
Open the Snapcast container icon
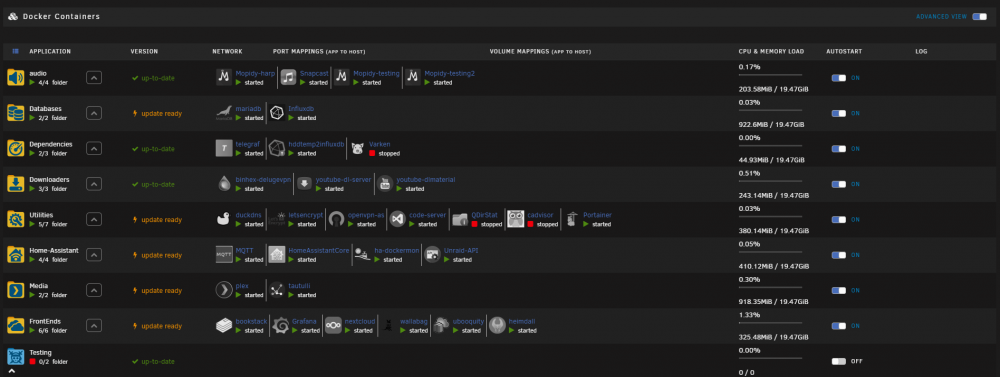point(288,77)
